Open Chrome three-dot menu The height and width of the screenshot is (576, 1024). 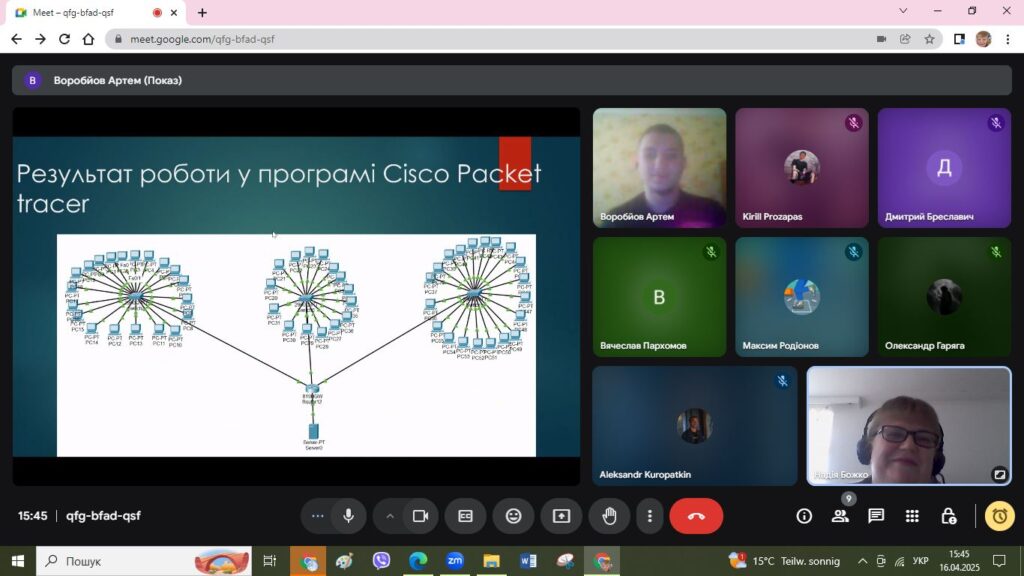pos(1008,39)
